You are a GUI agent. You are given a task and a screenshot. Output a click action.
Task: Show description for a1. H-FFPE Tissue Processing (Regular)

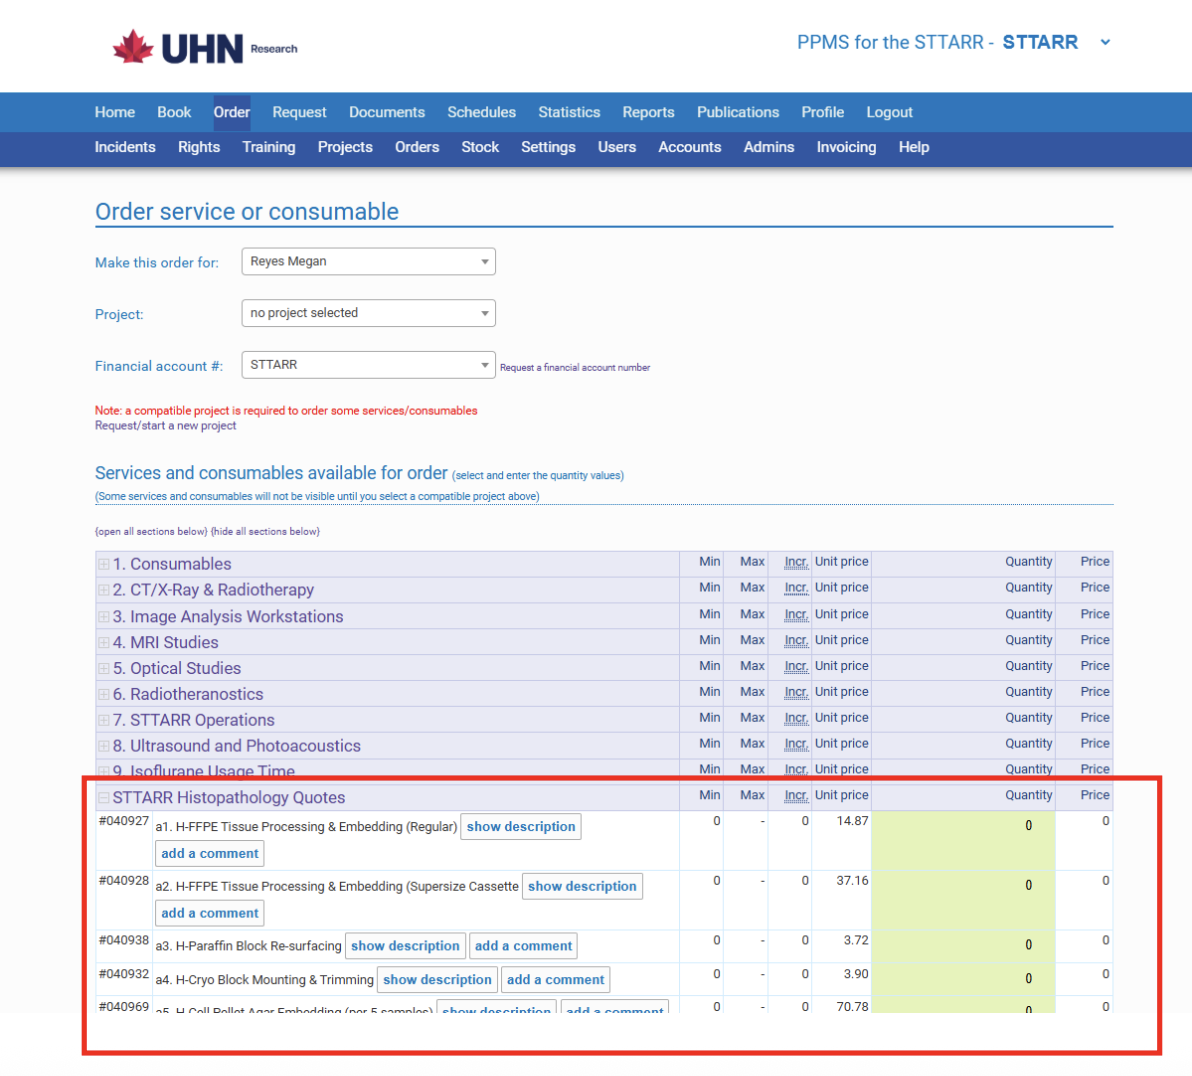521,827
